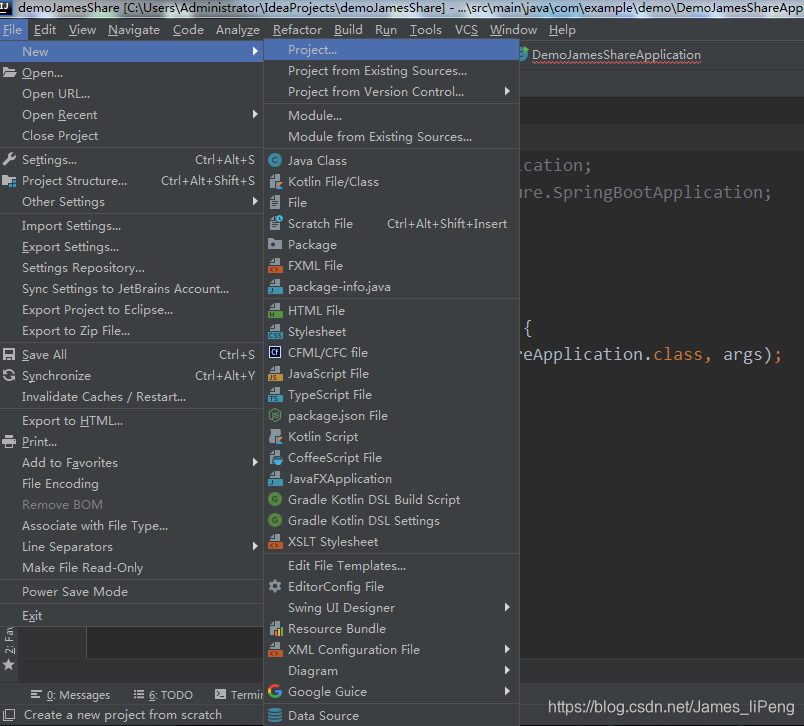This screenshot has height=726, width=804.
Task: Click the Google Guice icon
Action: pyautogui.click(x=275, y=692)
